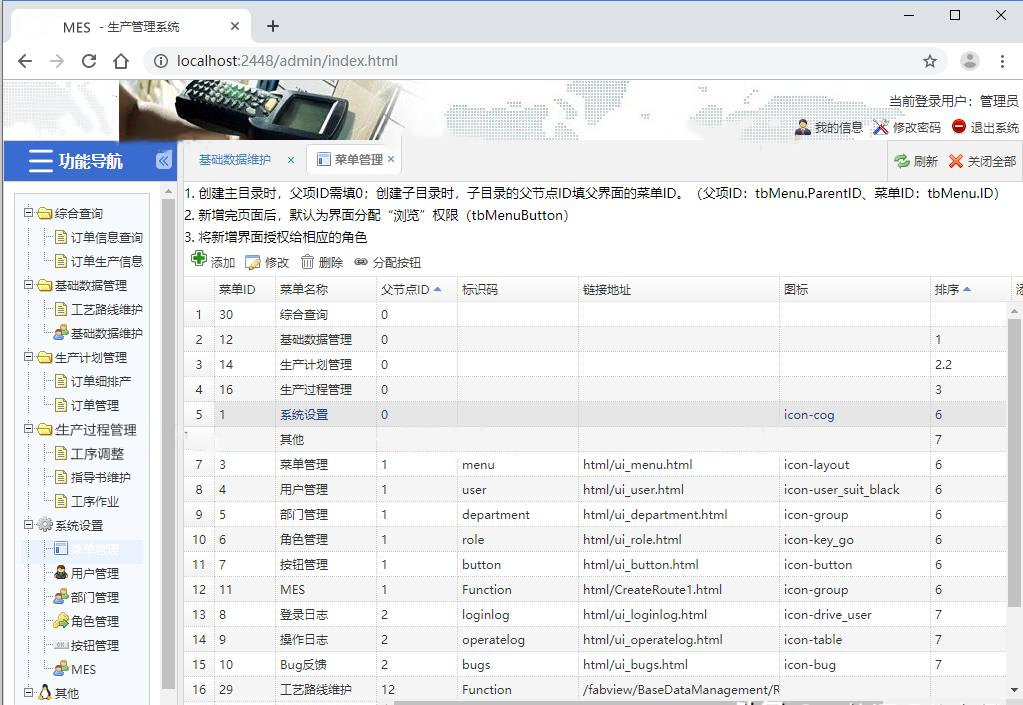Click the browser back arrow
Viewport: 1023px width, 705px height.
click(x=25, y=61)
